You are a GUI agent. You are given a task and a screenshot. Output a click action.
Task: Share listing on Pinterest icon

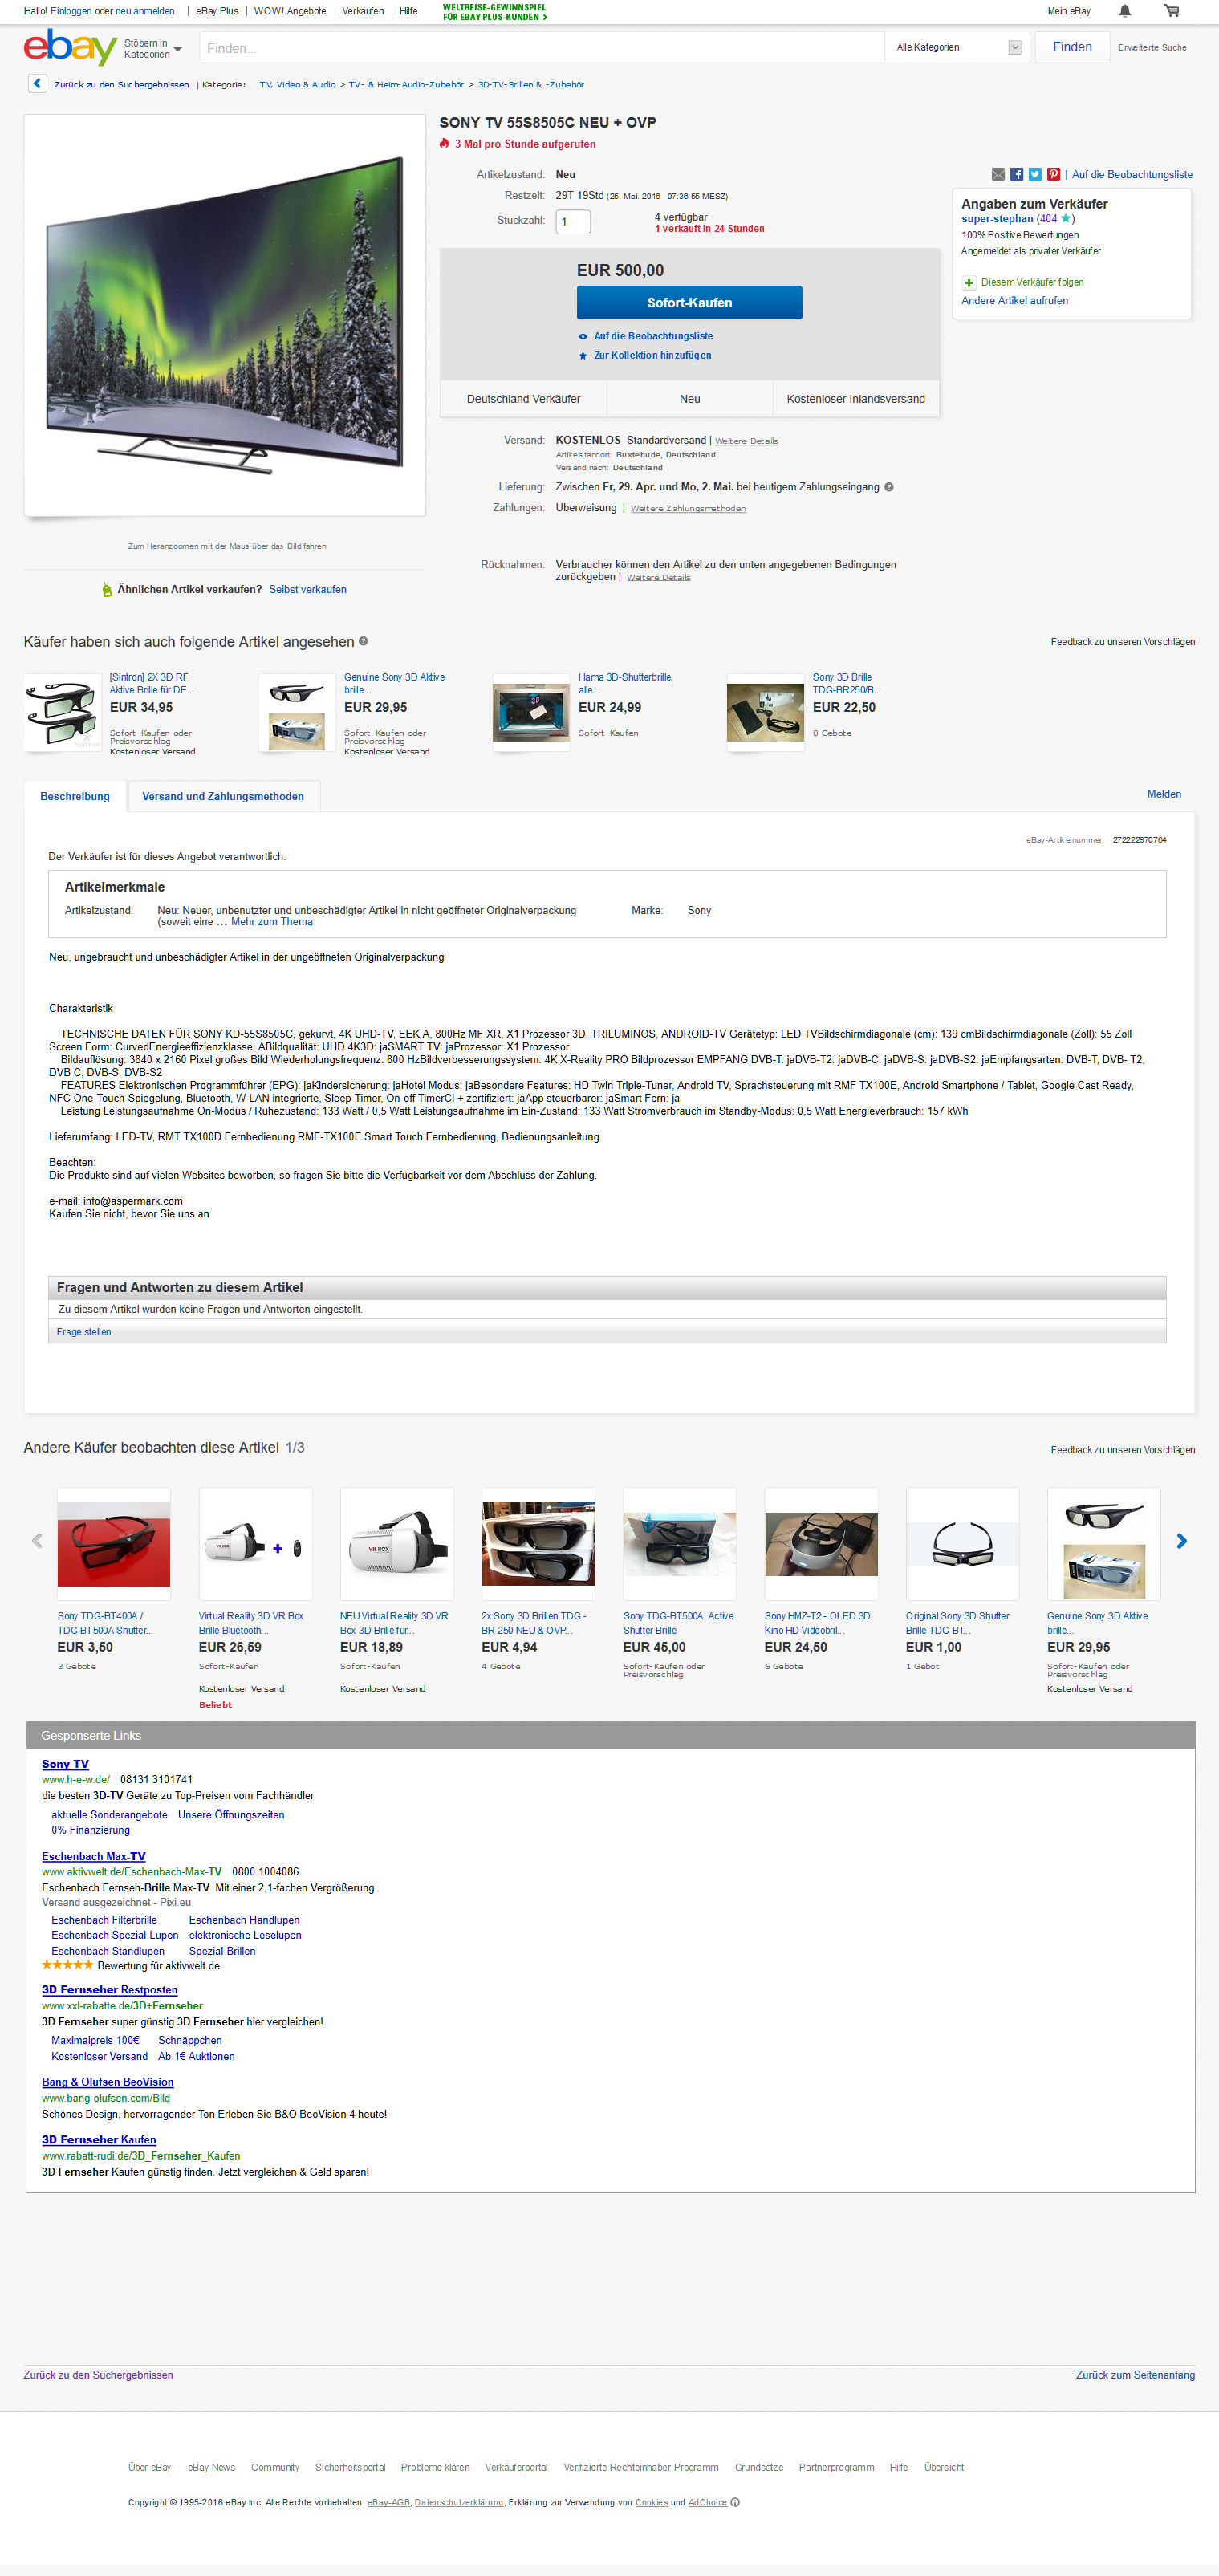click(1053, 174)
